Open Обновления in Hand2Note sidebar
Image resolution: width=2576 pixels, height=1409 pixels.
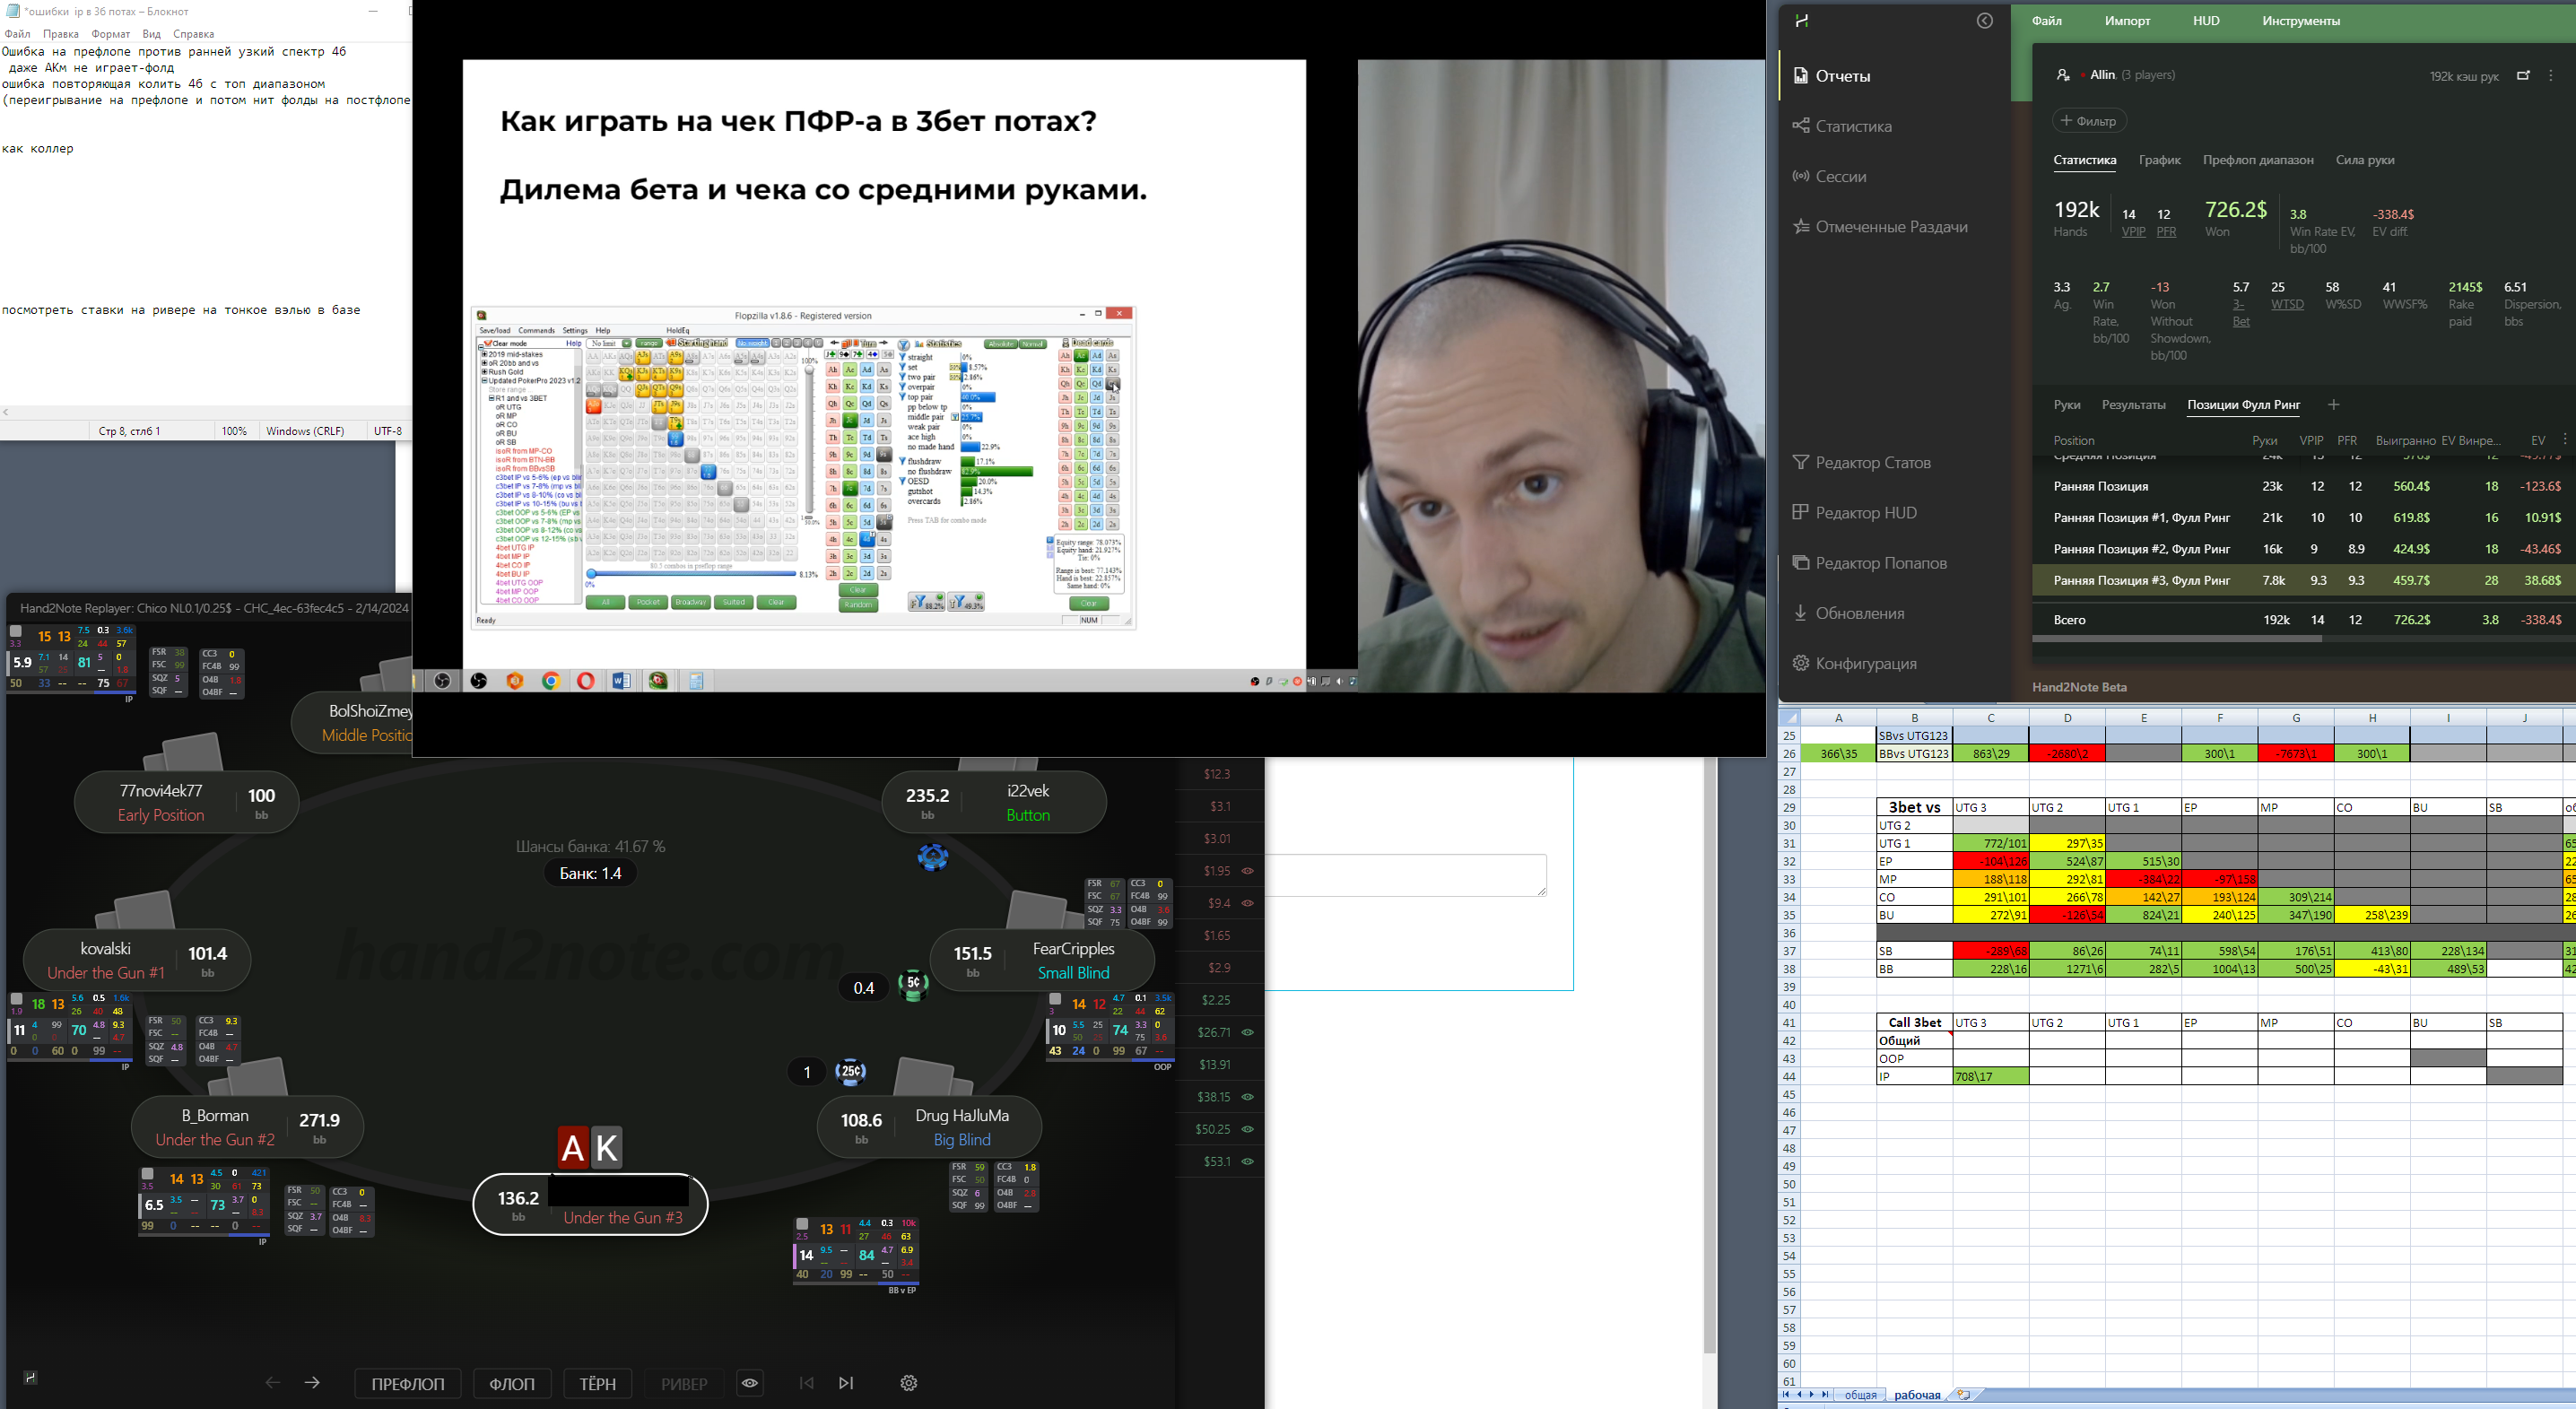coord(1848,613)
